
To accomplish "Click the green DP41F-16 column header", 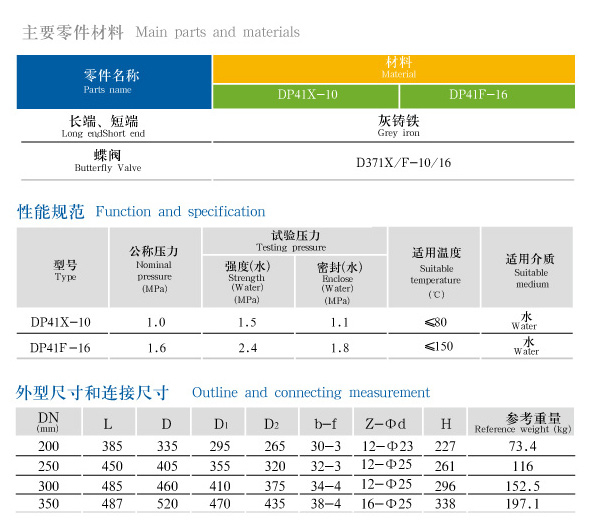I will tap(487, 96).
